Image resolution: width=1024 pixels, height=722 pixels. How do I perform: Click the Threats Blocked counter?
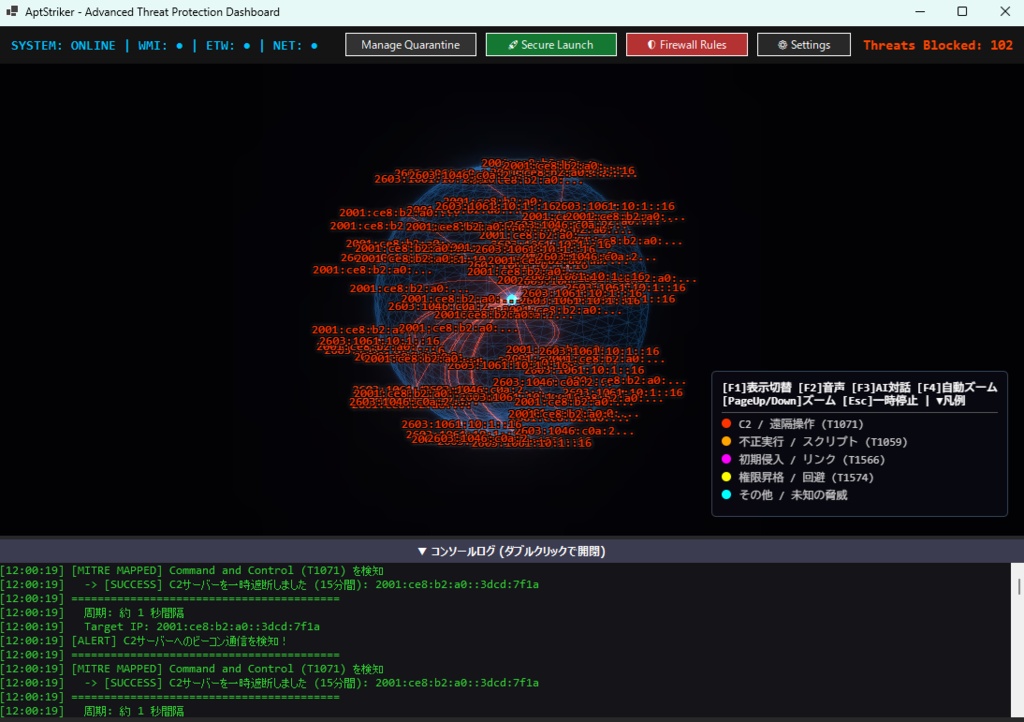(938, 45)
